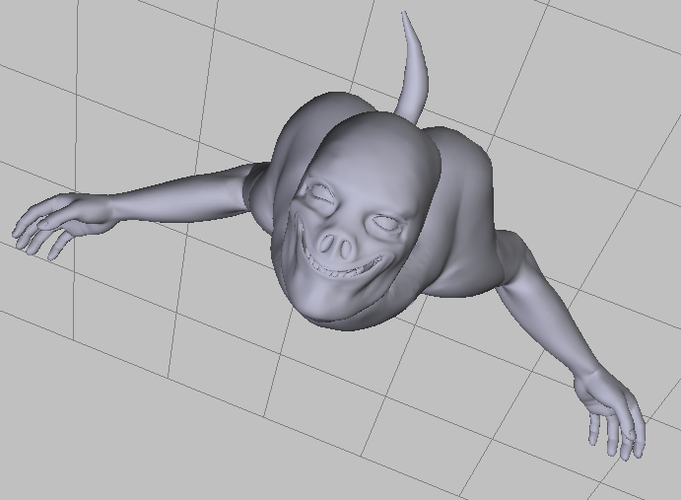This screenshot has width=681, height=500.
Task: Select the pig-like snout on the face
Action: point(334,244)
